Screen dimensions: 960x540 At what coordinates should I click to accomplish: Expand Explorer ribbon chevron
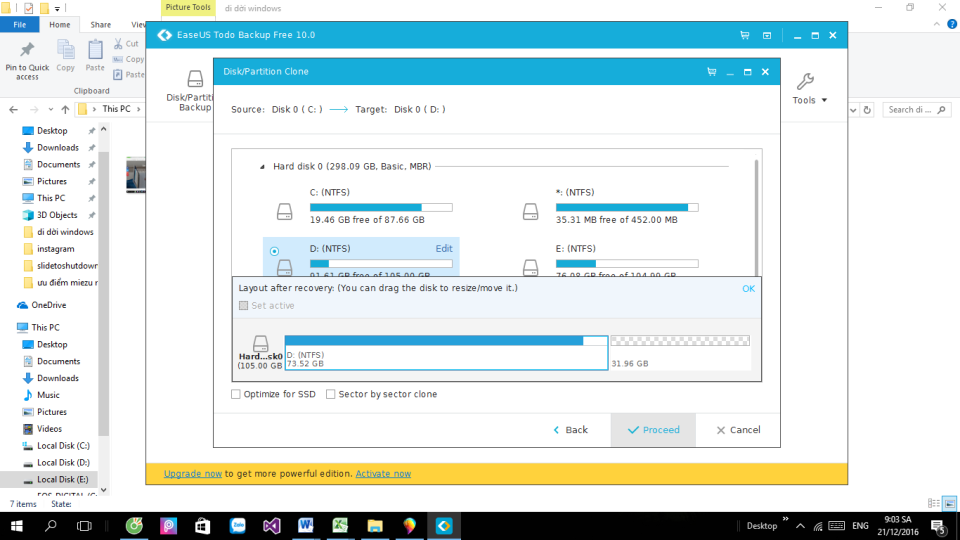point(937,24)
